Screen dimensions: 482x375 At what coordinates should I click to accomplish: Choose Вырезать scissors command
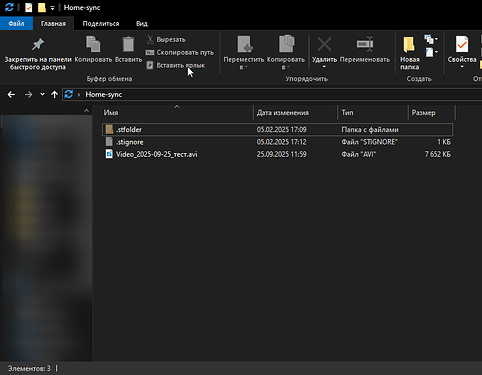(166, 40)
